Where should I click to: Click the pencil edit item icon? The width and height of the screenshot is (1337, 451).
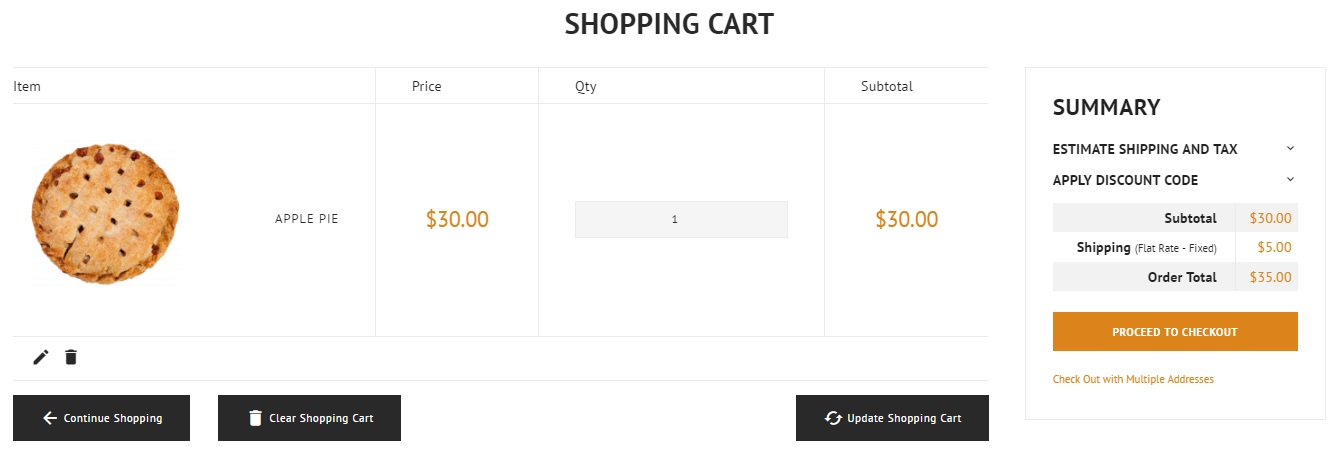pyautogui.click(x=41, y=357)
